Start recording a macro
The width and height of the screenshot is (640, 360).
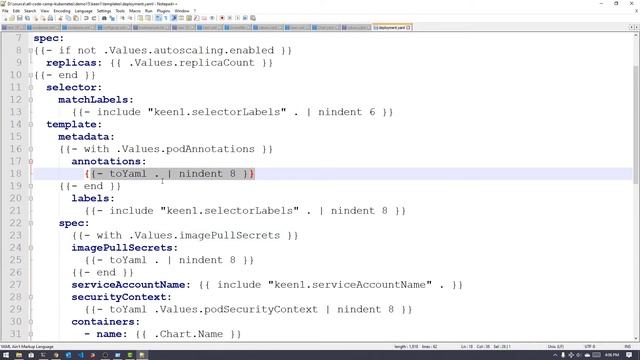(222, 18)
